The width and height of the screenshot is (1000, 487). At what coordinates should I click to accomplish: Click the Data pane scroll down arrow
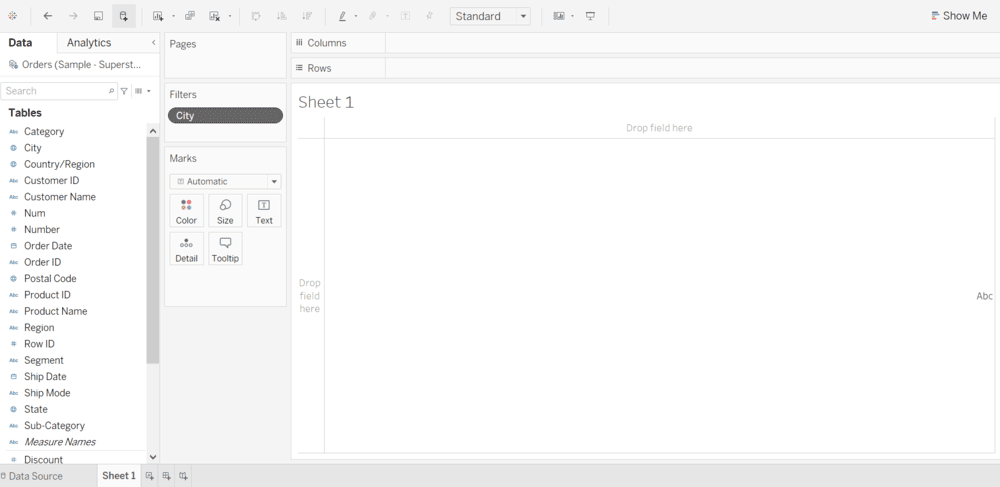point(152,457)
